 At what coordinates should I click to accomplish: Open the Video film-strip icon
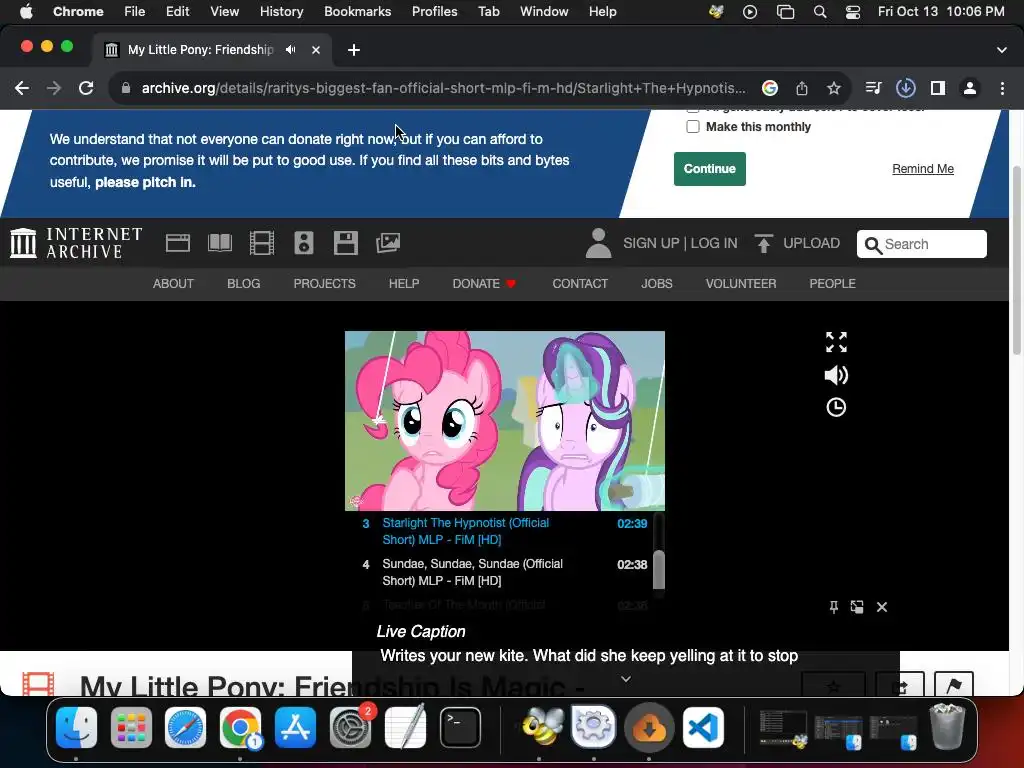262,243
